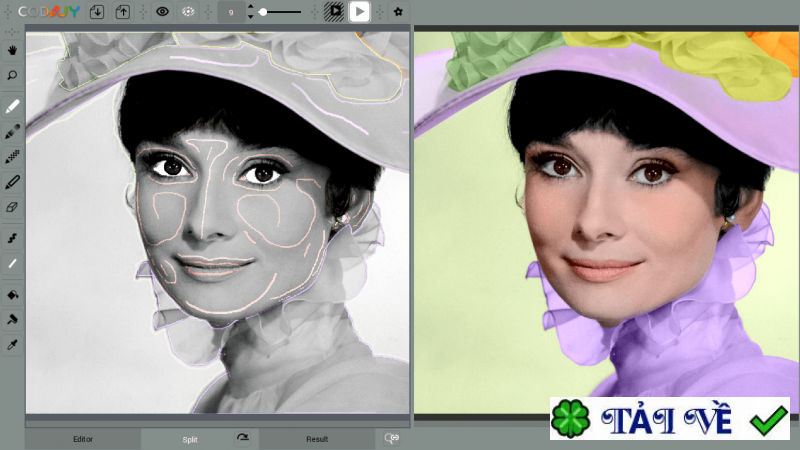
Task: Run partial processing with the hatched play icon
Action: pyautogui.click(x=334, y=12)
